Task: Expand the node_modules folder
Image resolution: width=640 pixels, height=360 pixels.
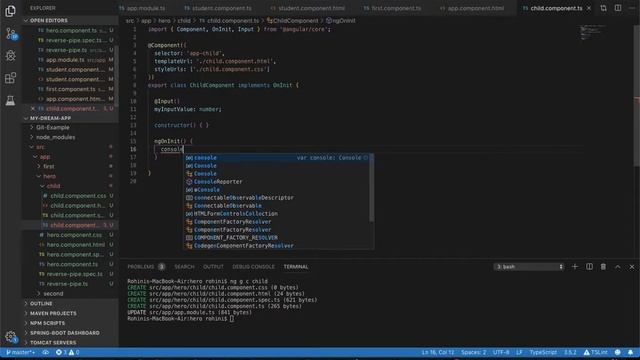Action: 55,137
